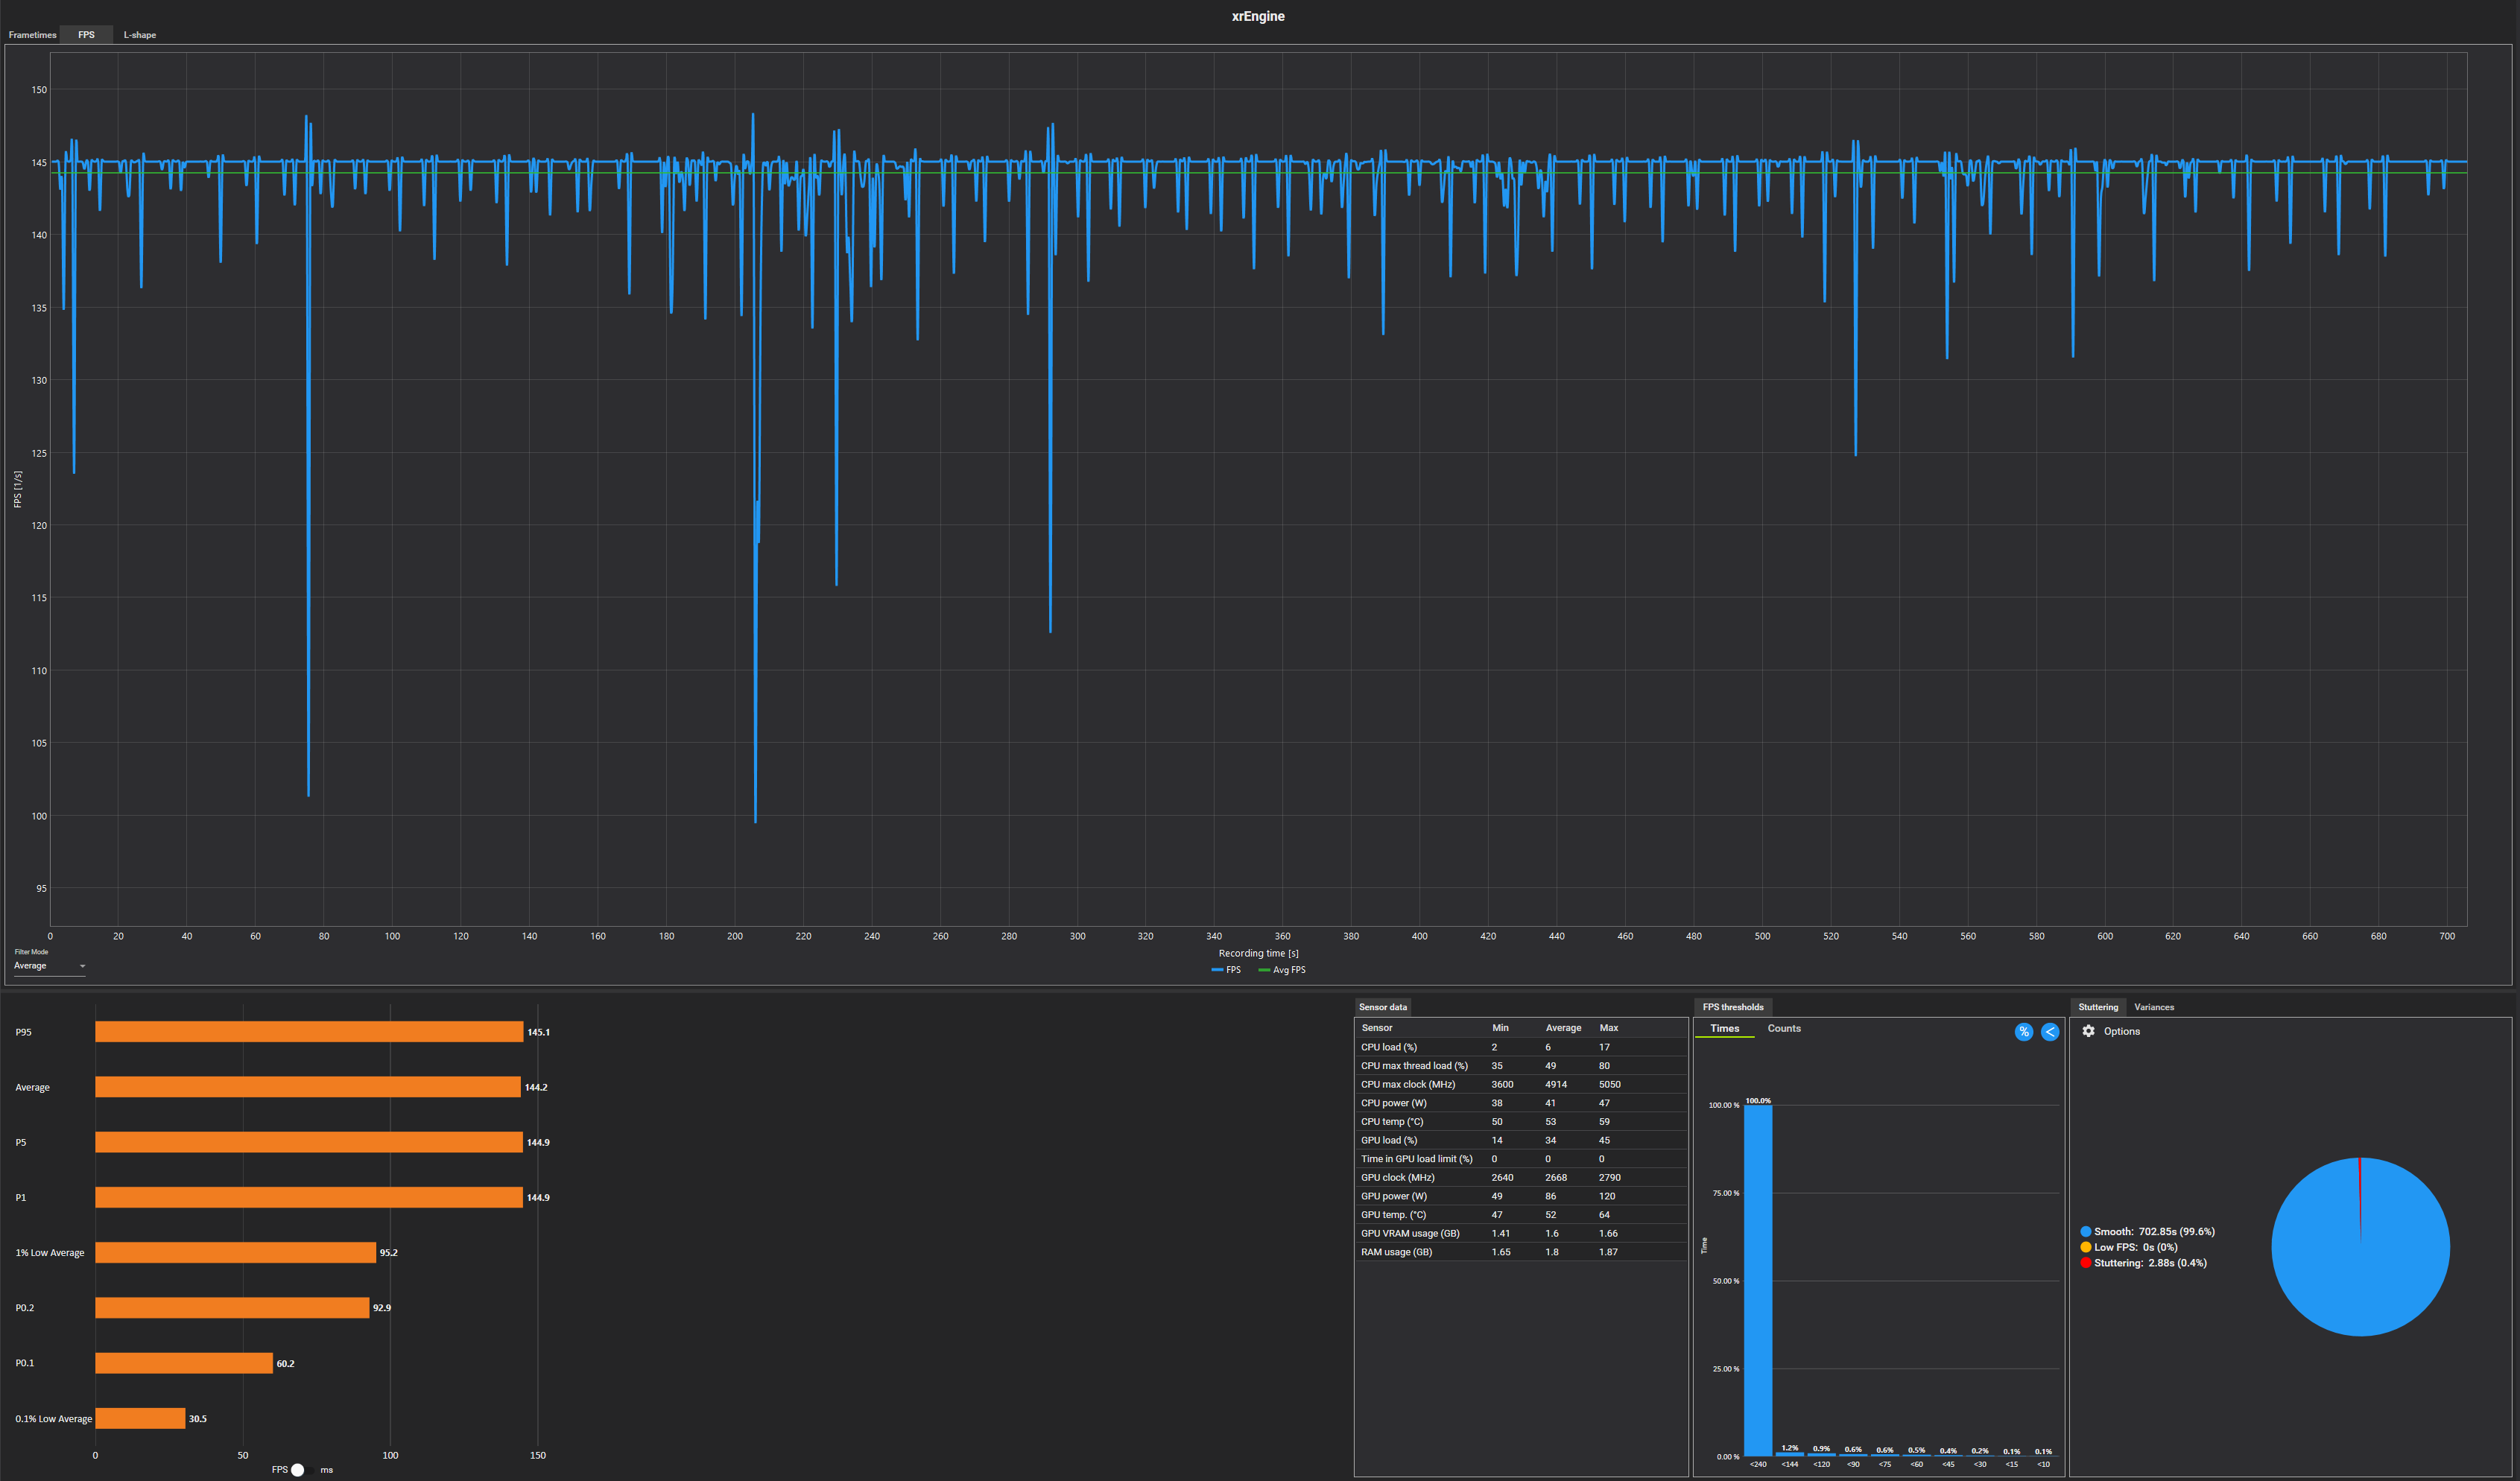Click the sensor table 'Average' column header
Image resolution: width=2520 pixels, height=1481 pixels.
click(x=1563, y=1028)
